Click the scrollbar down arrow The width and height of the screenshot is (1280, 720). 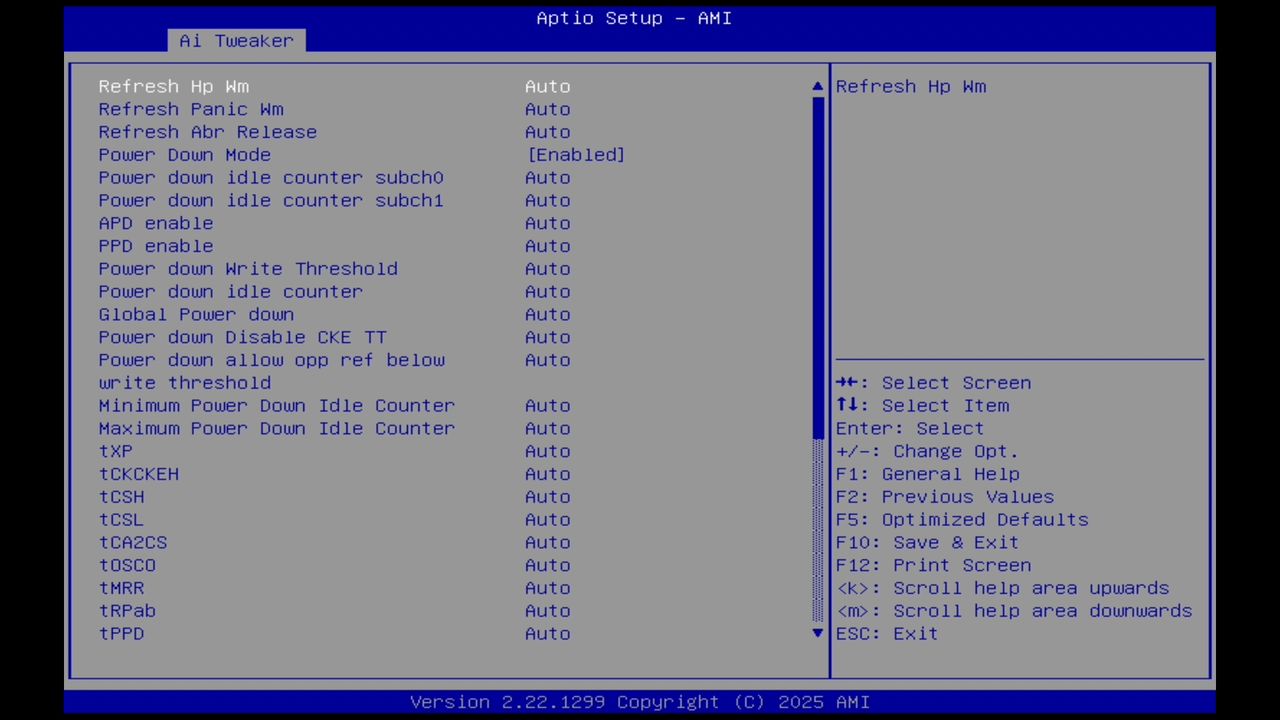pyautogui.click(x=816, y=633)
